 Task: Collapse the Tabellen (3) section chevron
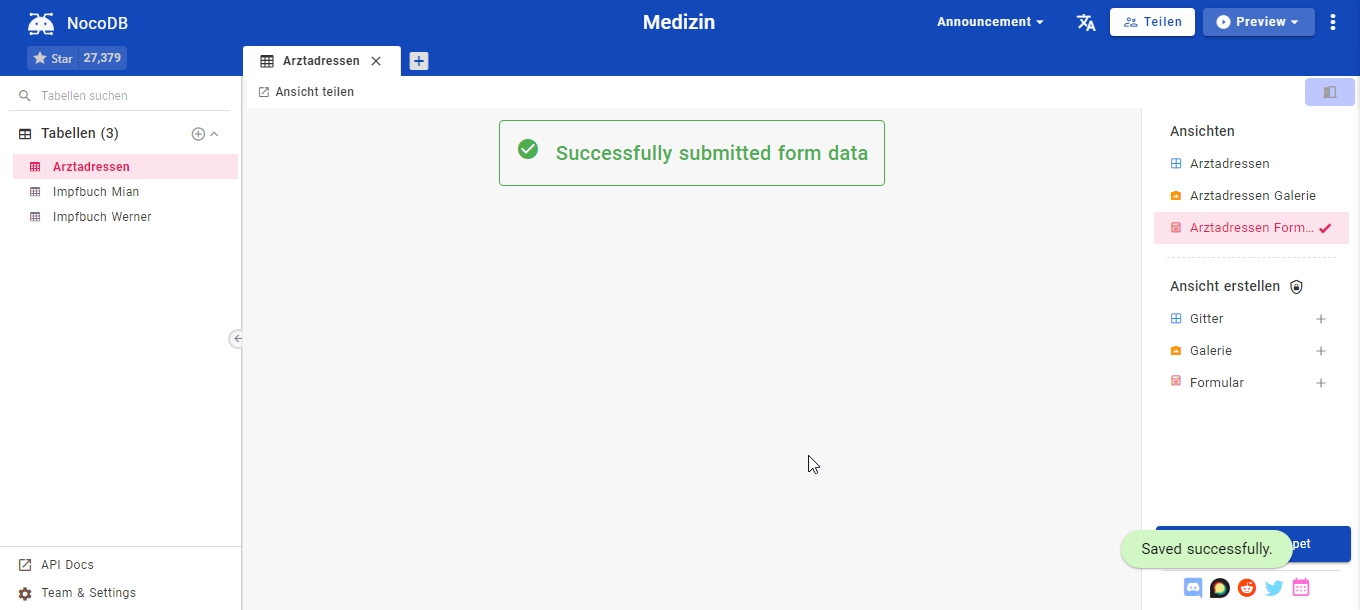tap(212, 133)
